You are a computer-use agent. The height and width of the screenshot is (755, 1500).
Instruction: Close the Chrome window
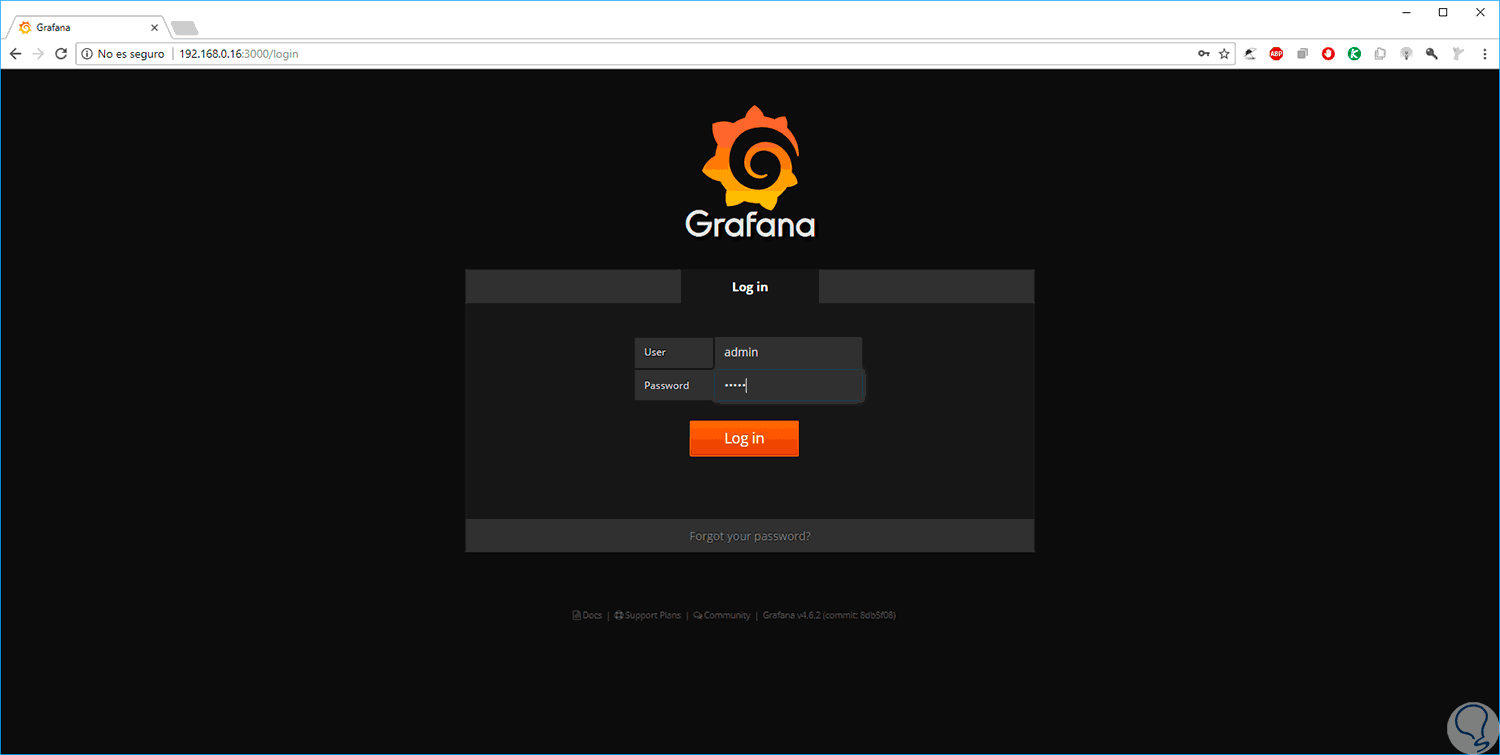click(x=1478, y=12)
